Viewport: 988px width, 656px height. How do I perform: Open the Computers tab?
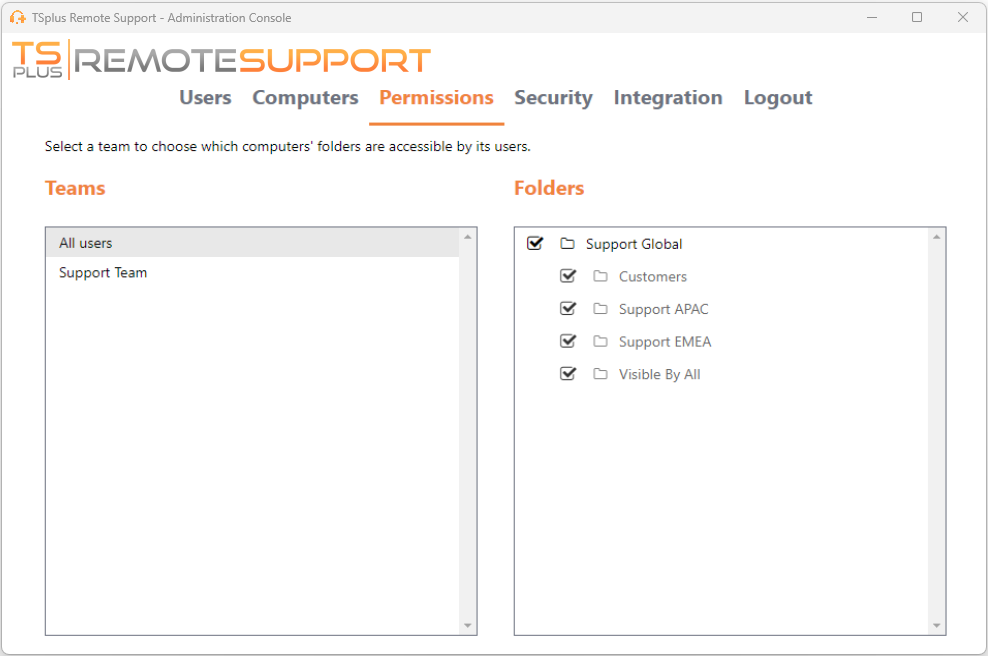[x=305, y=97]
